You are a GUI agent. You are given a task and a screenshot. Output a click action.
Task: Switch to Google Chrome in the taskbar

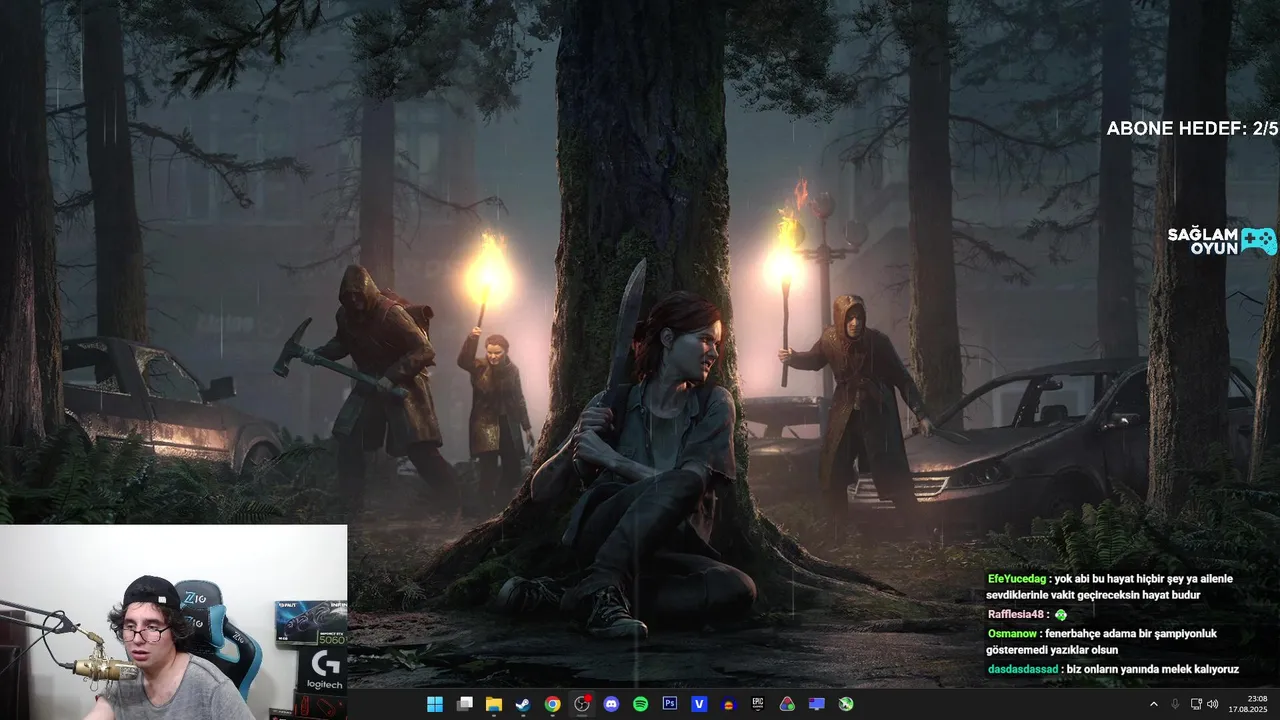(552, 704)
